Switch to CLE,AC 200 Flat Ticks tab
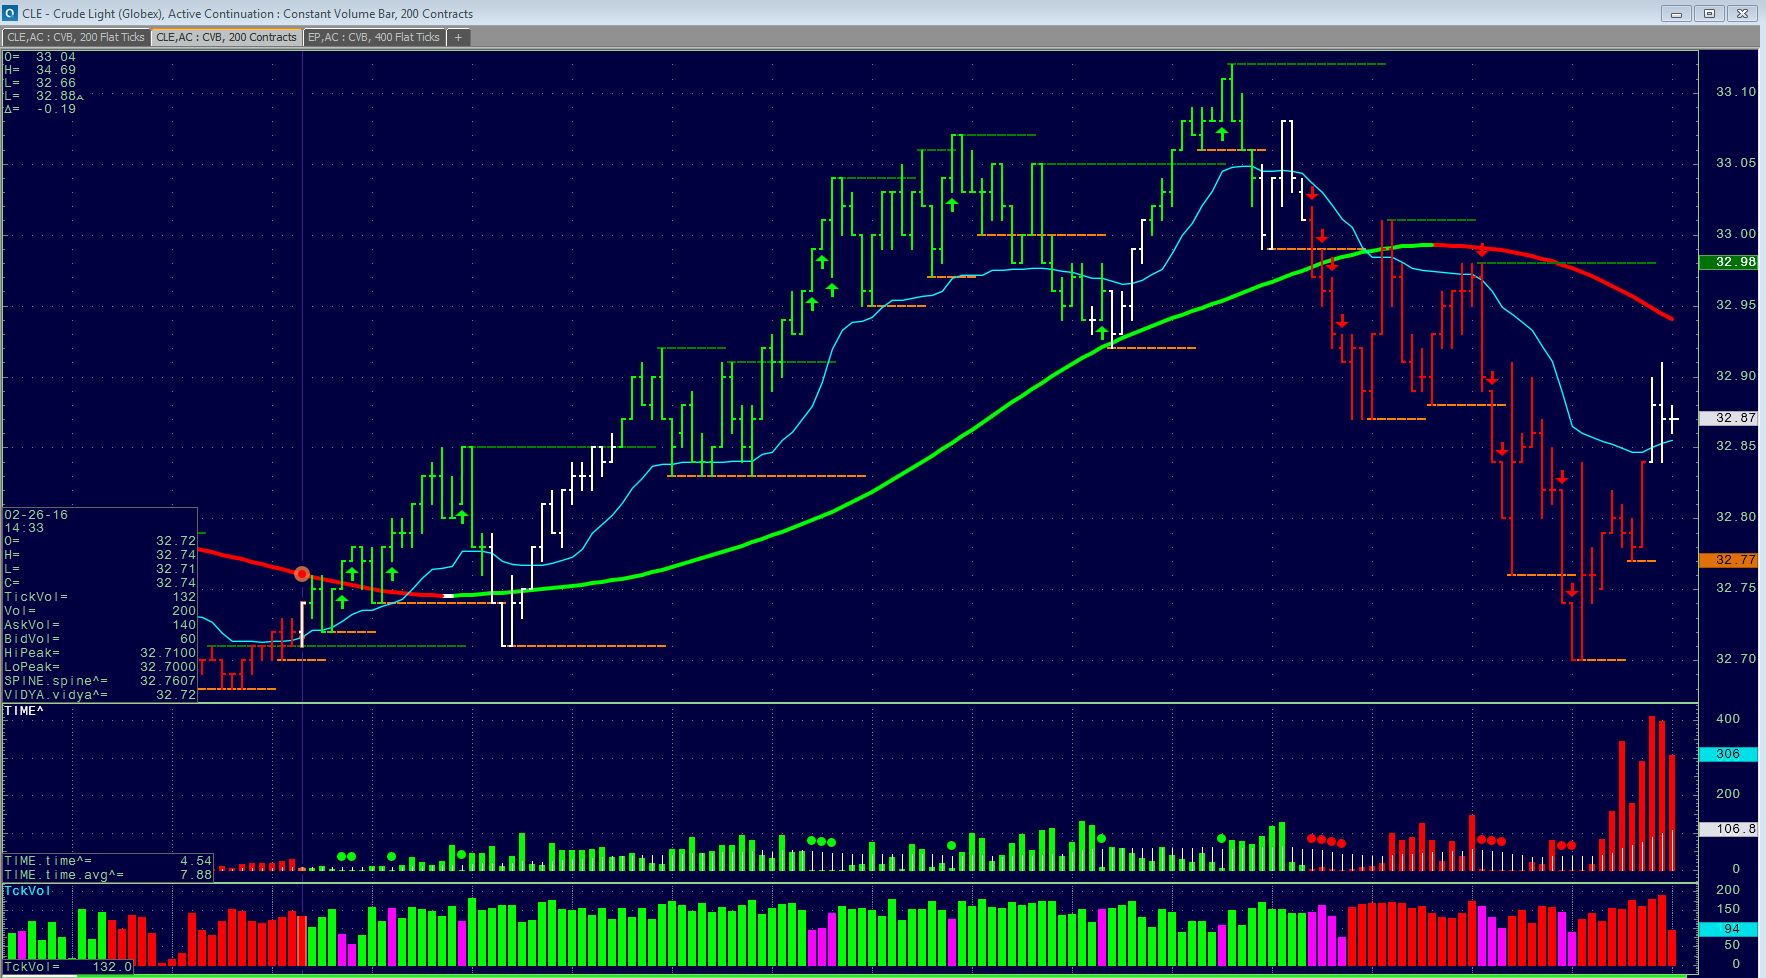Screen dimensions: 1766x978 click(x=76, y=37)
